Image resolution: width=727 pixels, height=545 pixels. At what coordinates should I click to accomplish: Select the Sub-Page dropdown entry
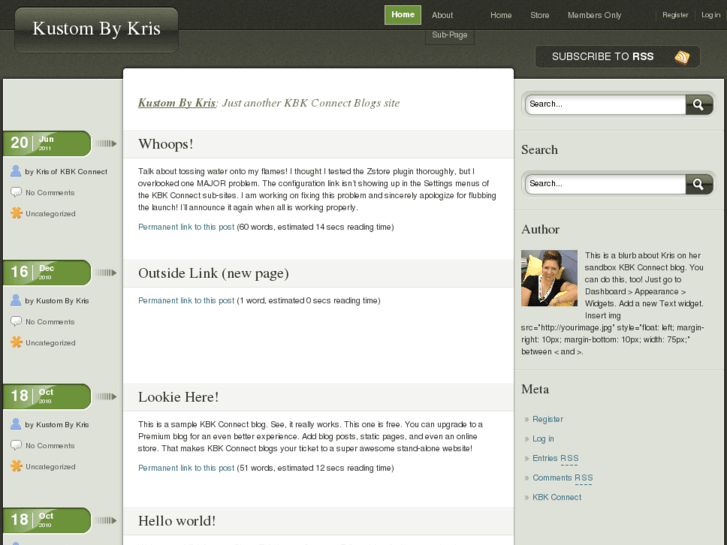pyautogui.click(x=450, y=35)
